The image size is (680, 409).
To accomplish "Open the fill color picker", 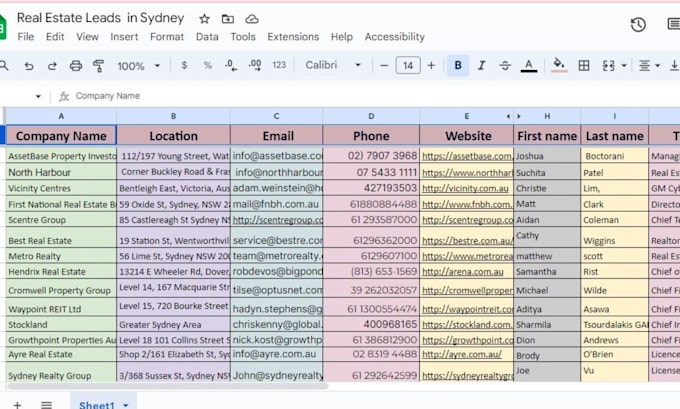I will [x=558, y=66].
